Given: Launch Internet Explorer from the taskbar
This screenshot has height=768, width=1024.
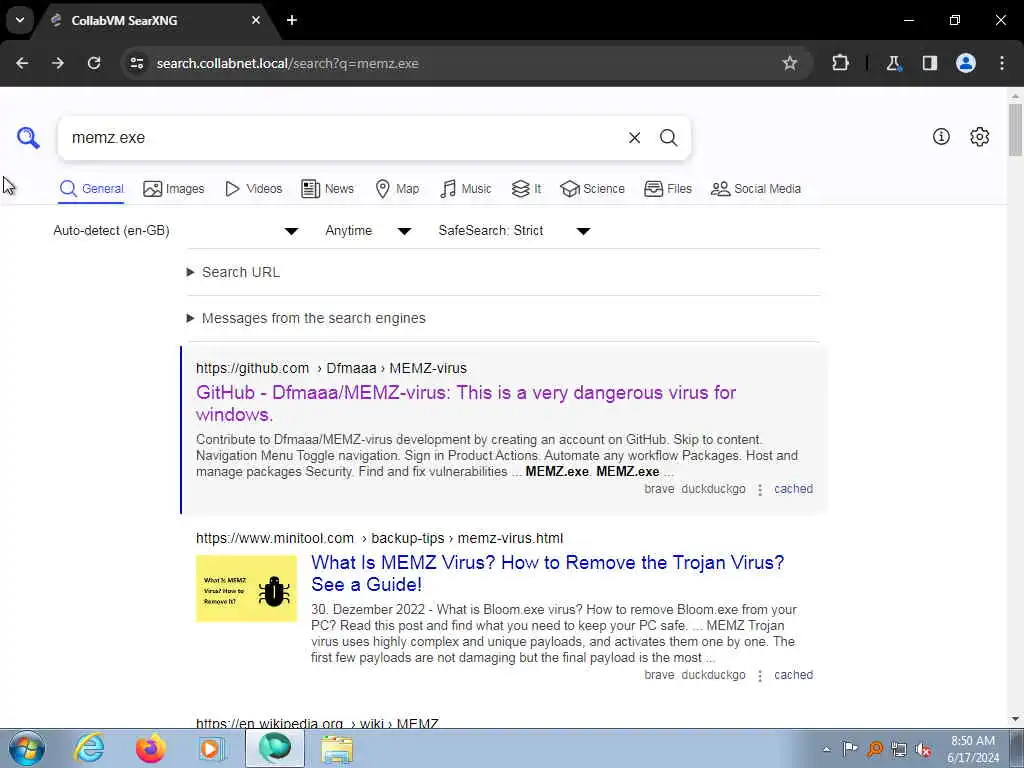Looking at the screenshot, I should pos(89,748).
